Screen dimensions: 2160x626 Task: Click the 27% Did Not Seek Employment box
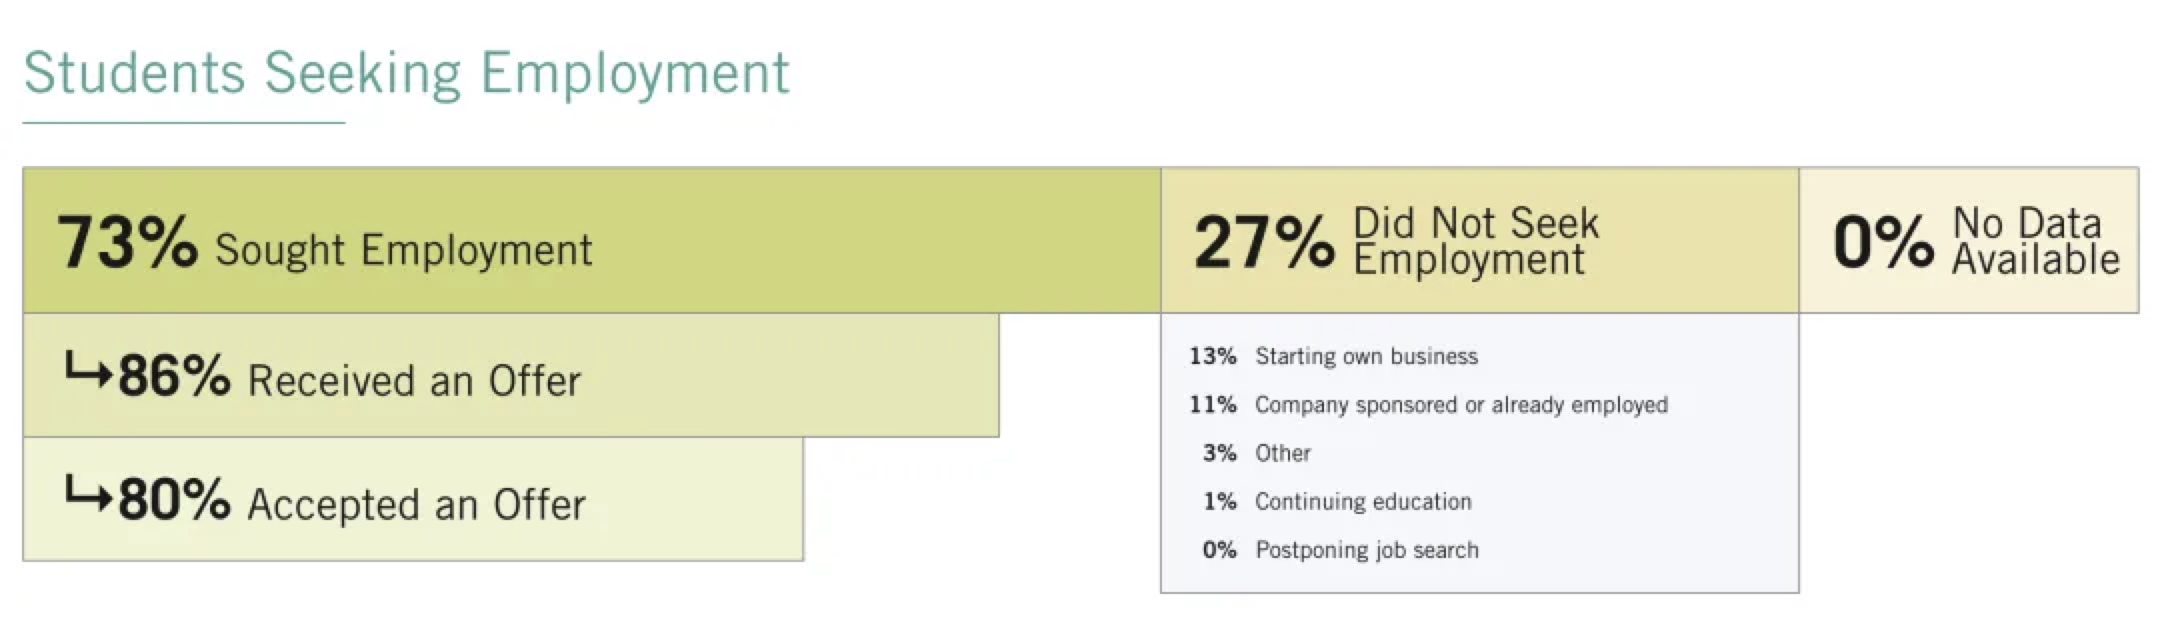click(x=1480, y=241)
